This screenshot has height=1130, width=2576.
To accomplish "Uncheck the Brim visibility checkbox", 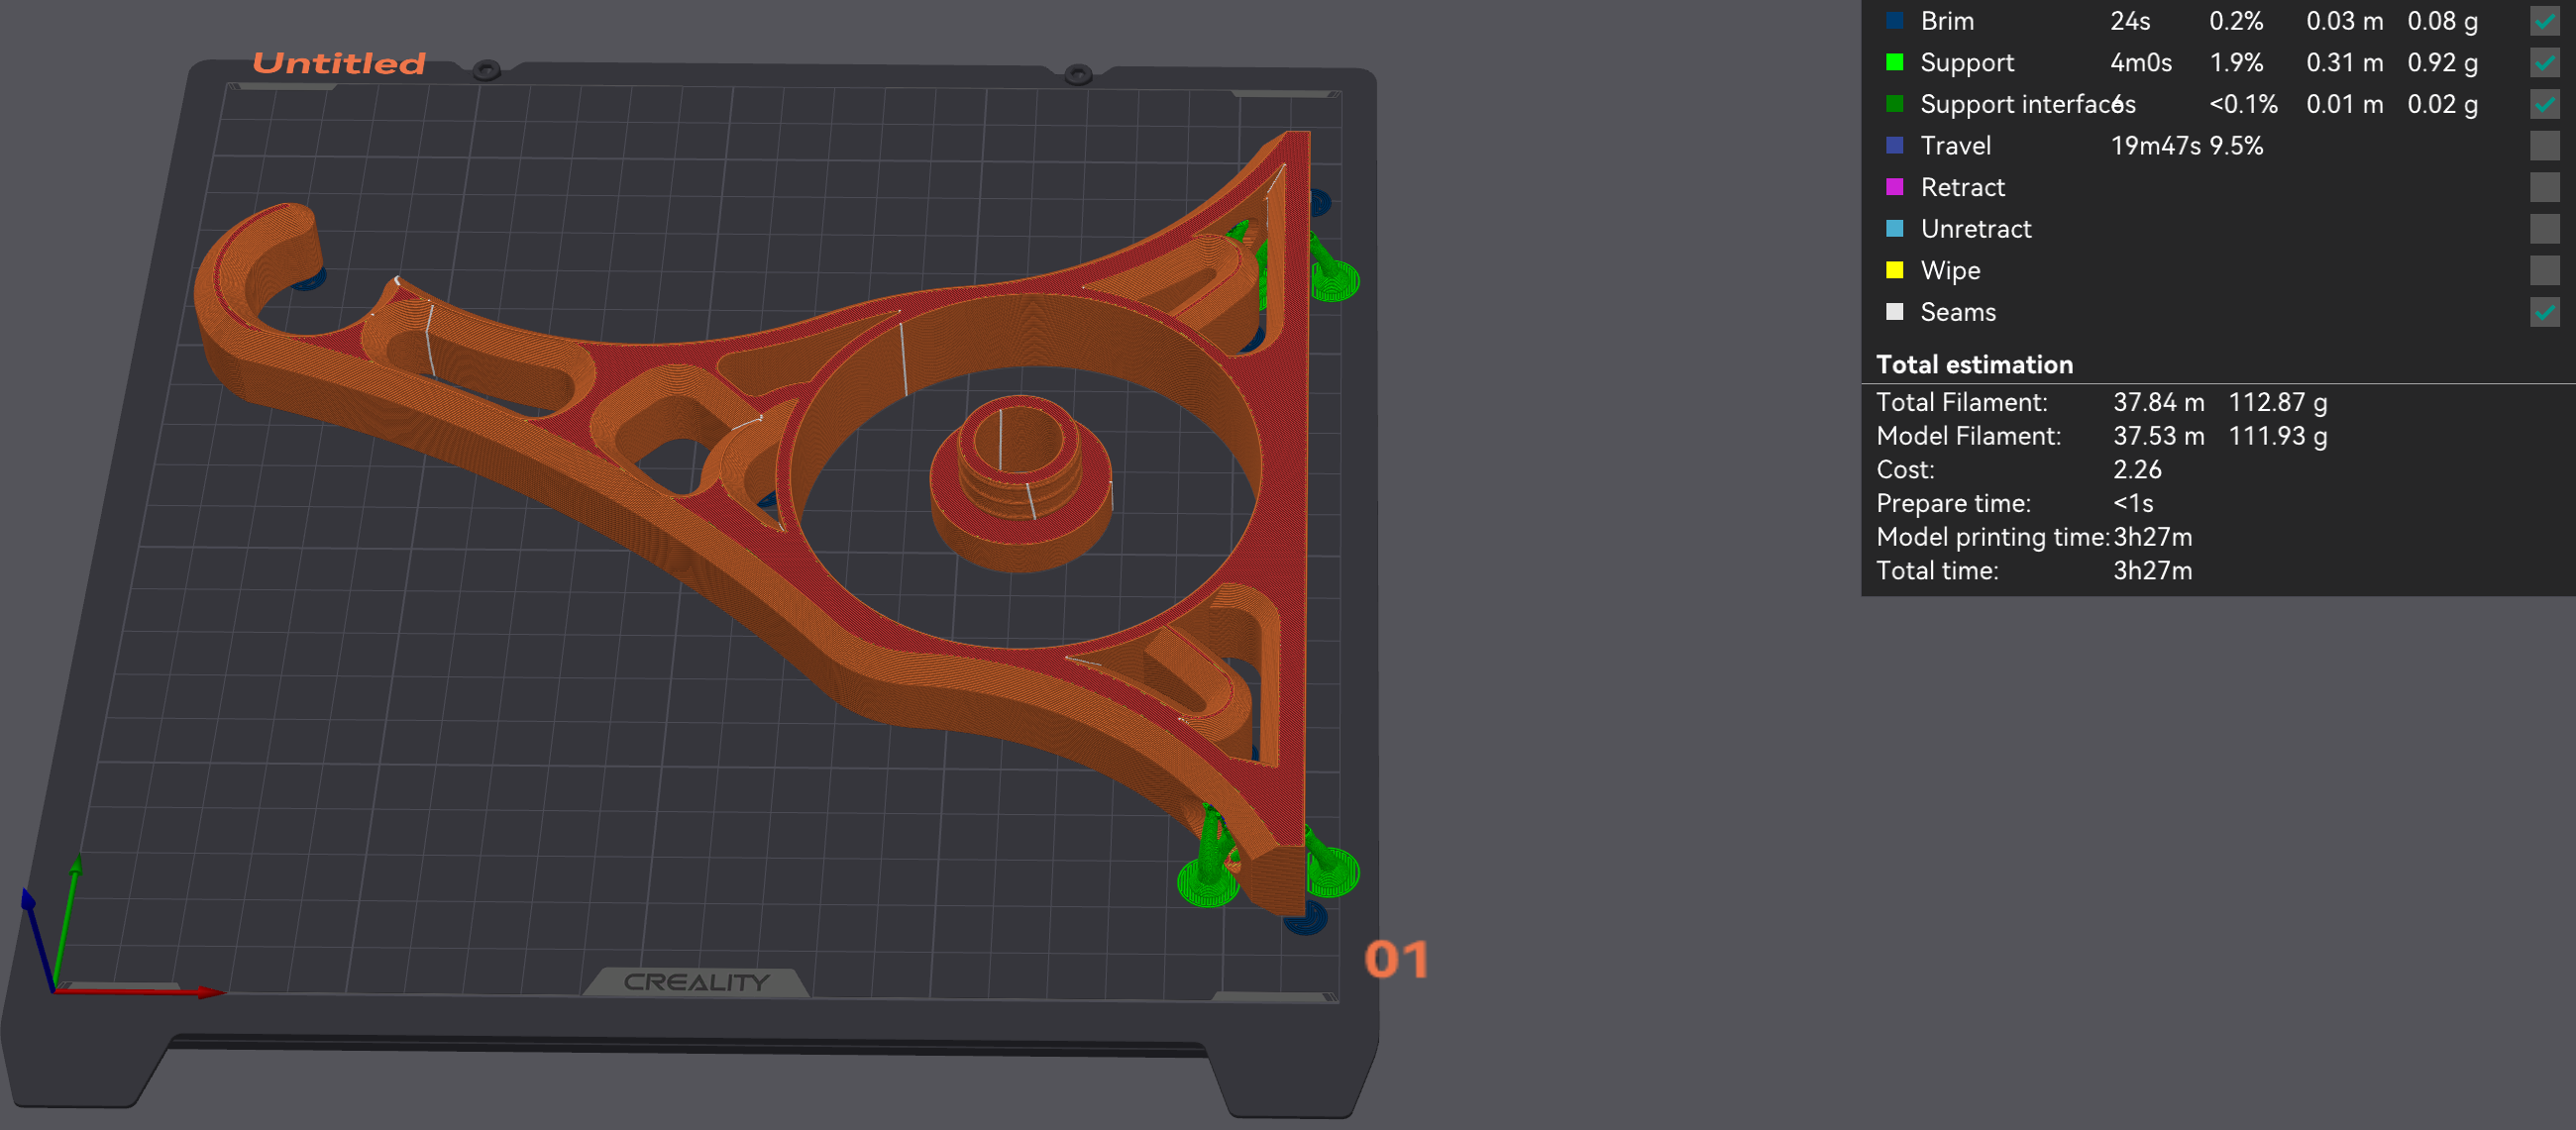I will (2544, 21).
